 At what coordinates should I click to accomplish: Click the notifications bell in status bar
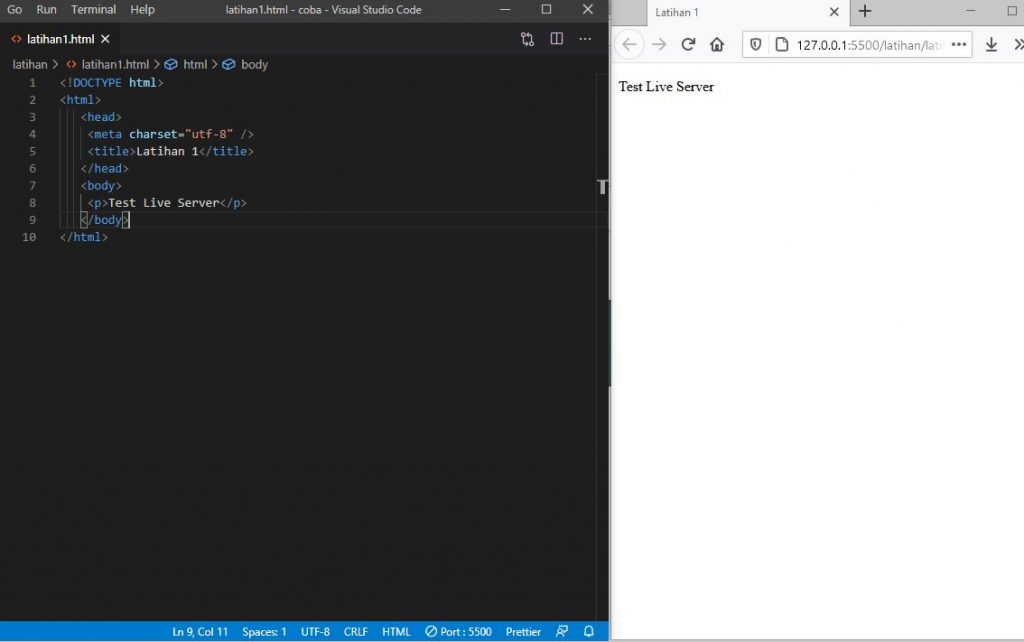click(589, 631)
